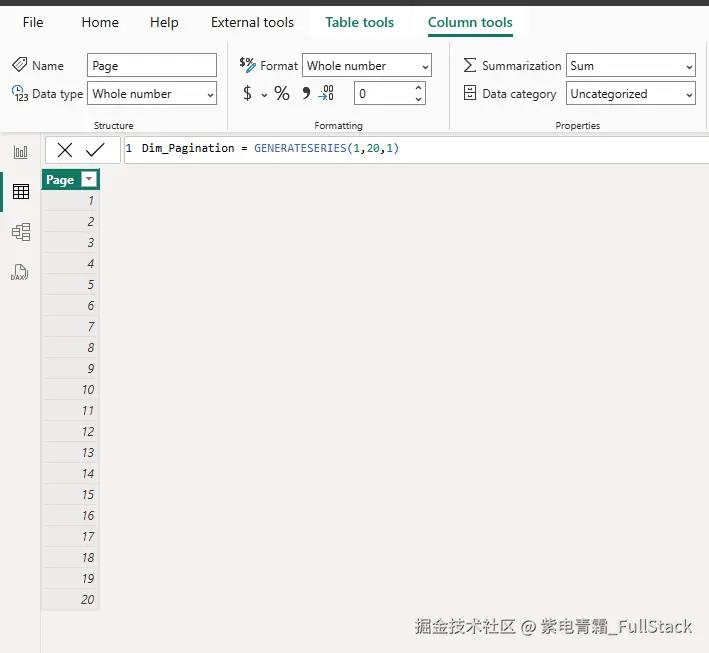Switch to Home tab
Image resolution: width=709 pixels, height=653 pixels.
pos(100,22)
